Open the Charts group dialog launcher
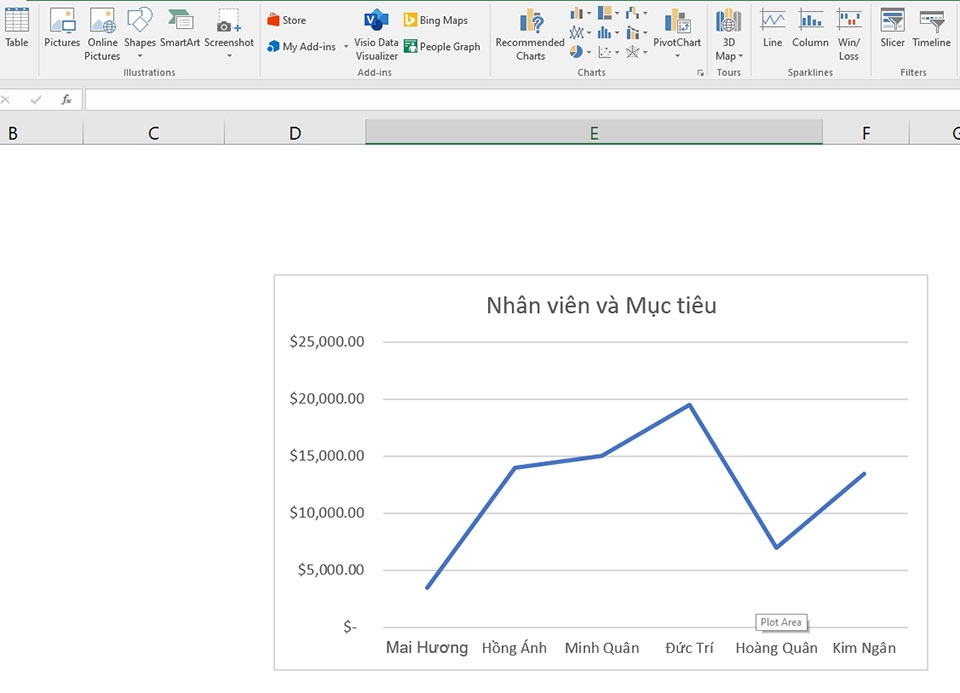 tap(700, 73)
